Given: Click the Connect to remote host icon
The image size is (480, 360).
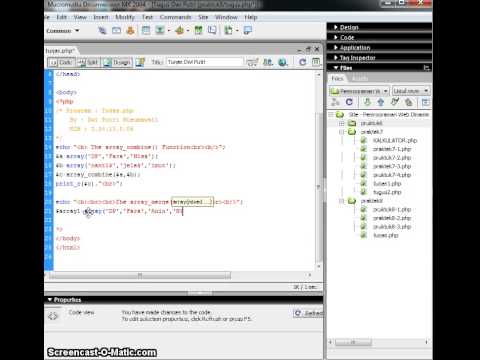Looking at the screenshot, I should 335,102.
